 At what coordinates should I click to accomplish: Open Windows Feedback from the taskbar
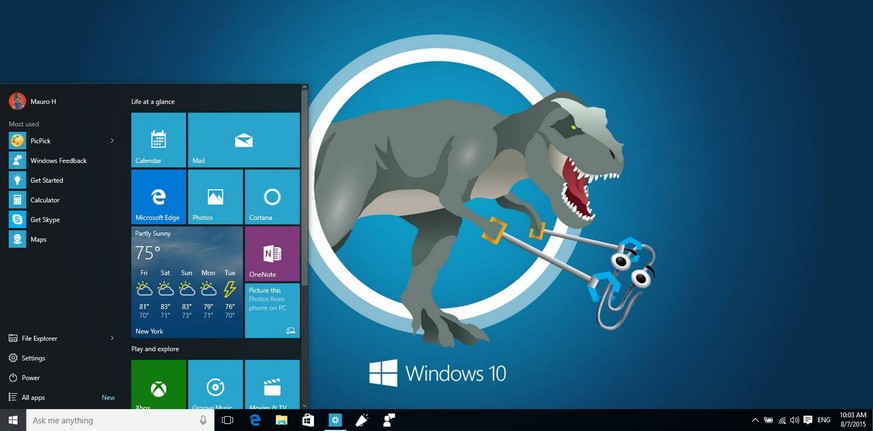tap(389, 420)
